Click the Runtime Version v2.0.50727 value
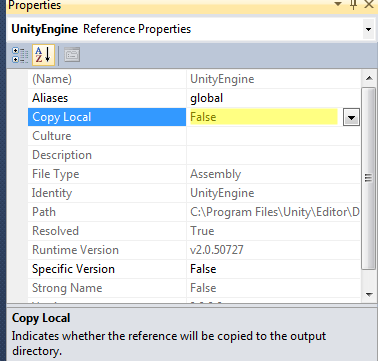The width and height of the screenshot is (378, 361). click(217, 250)
